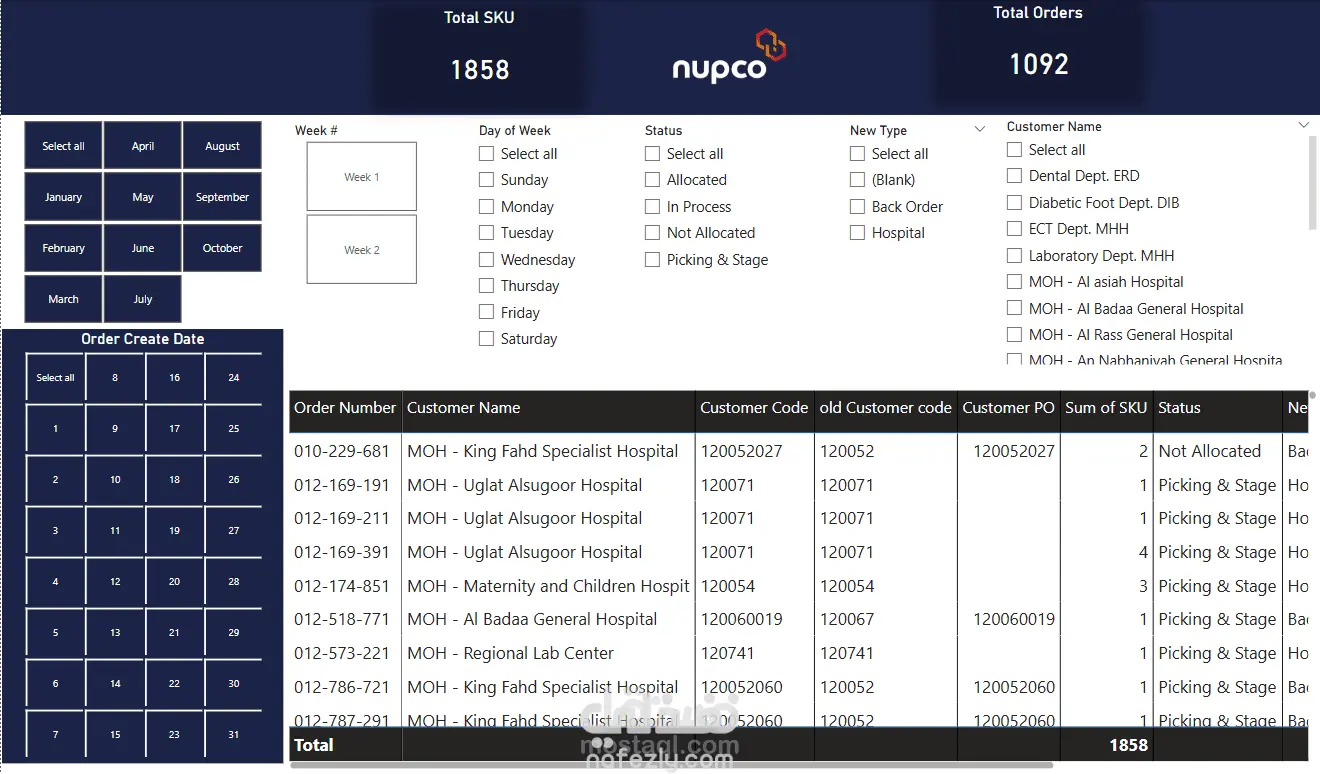The width and height of the screenshot is (1320, 774).
Task: Choose day 31 in Order Create Date
Action: [234, 735]
